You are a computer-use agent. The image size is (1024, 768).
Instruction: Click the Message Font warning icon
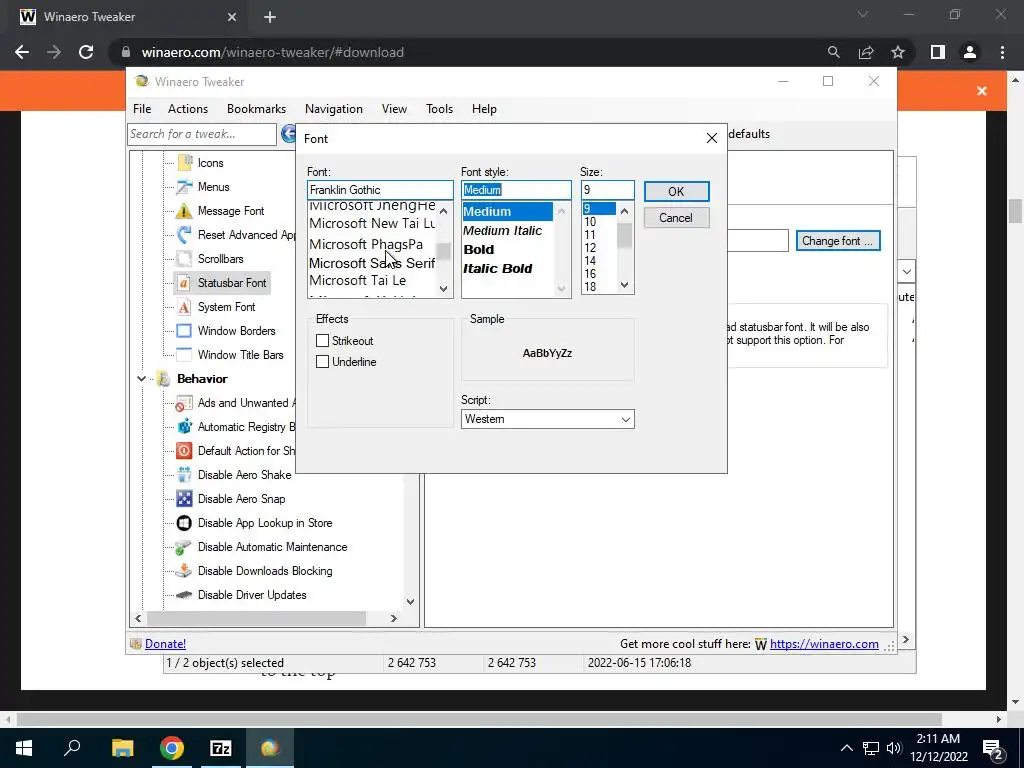pos(185,211)
